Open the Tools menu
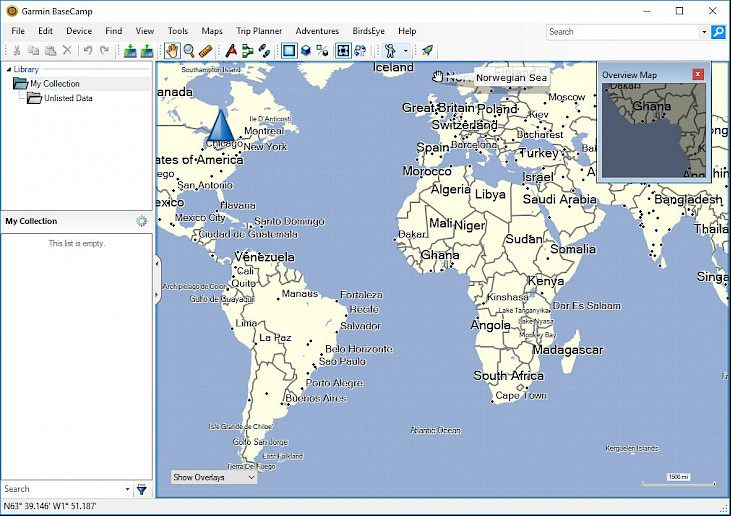731x516 pixels. 178,31
